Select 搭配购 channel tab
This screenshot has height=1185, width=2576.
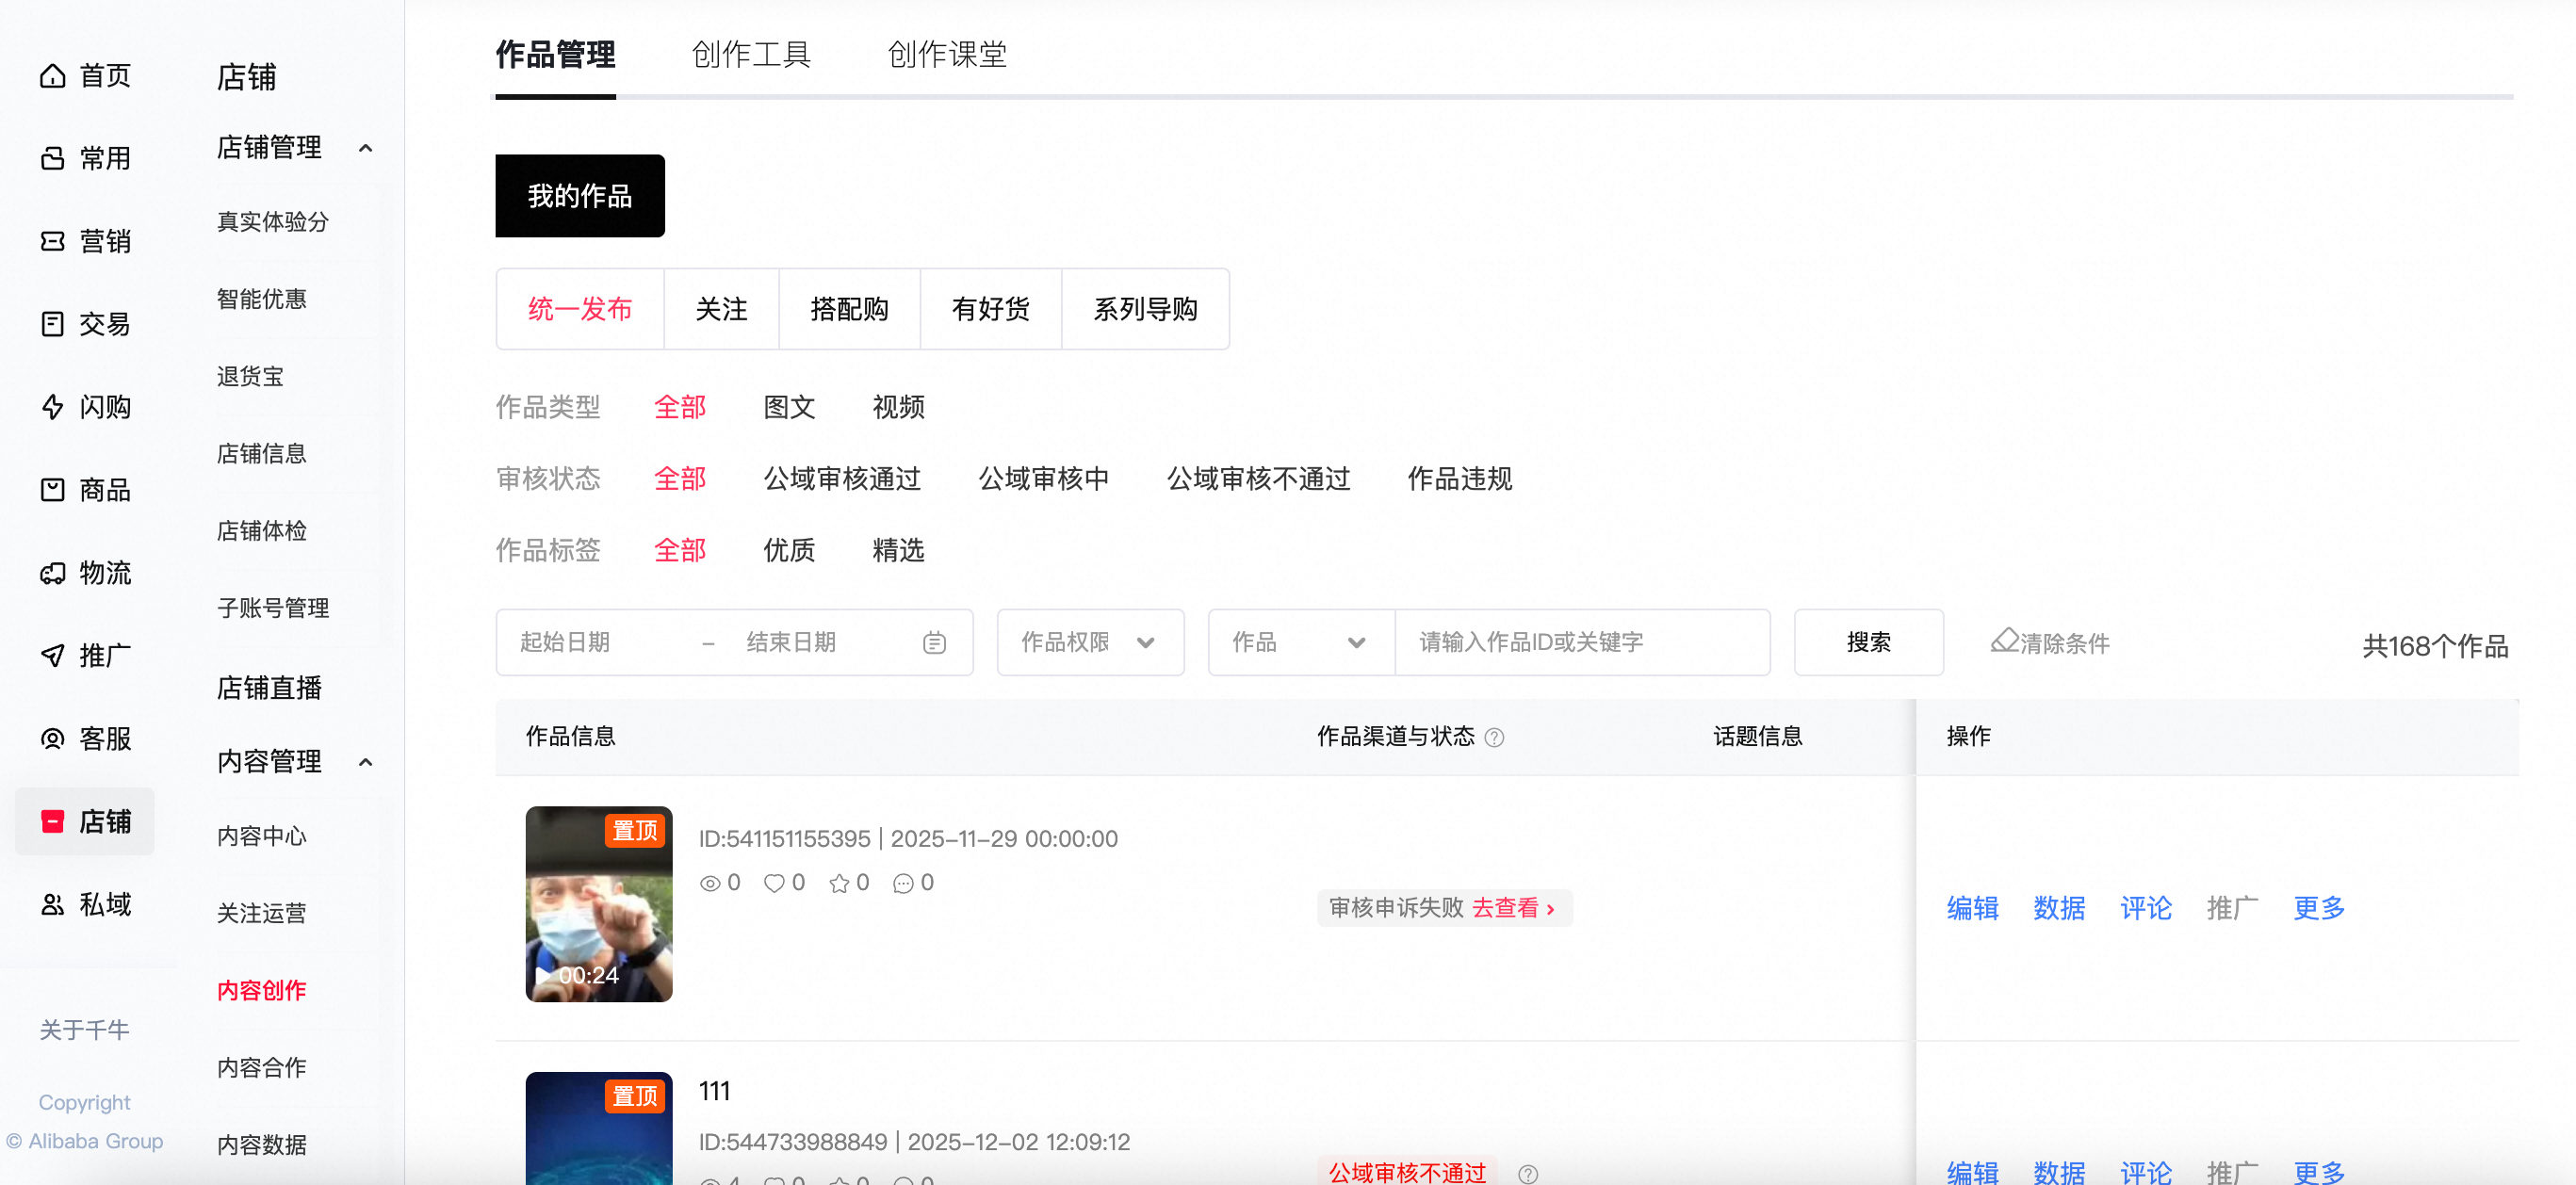point(849,309)
